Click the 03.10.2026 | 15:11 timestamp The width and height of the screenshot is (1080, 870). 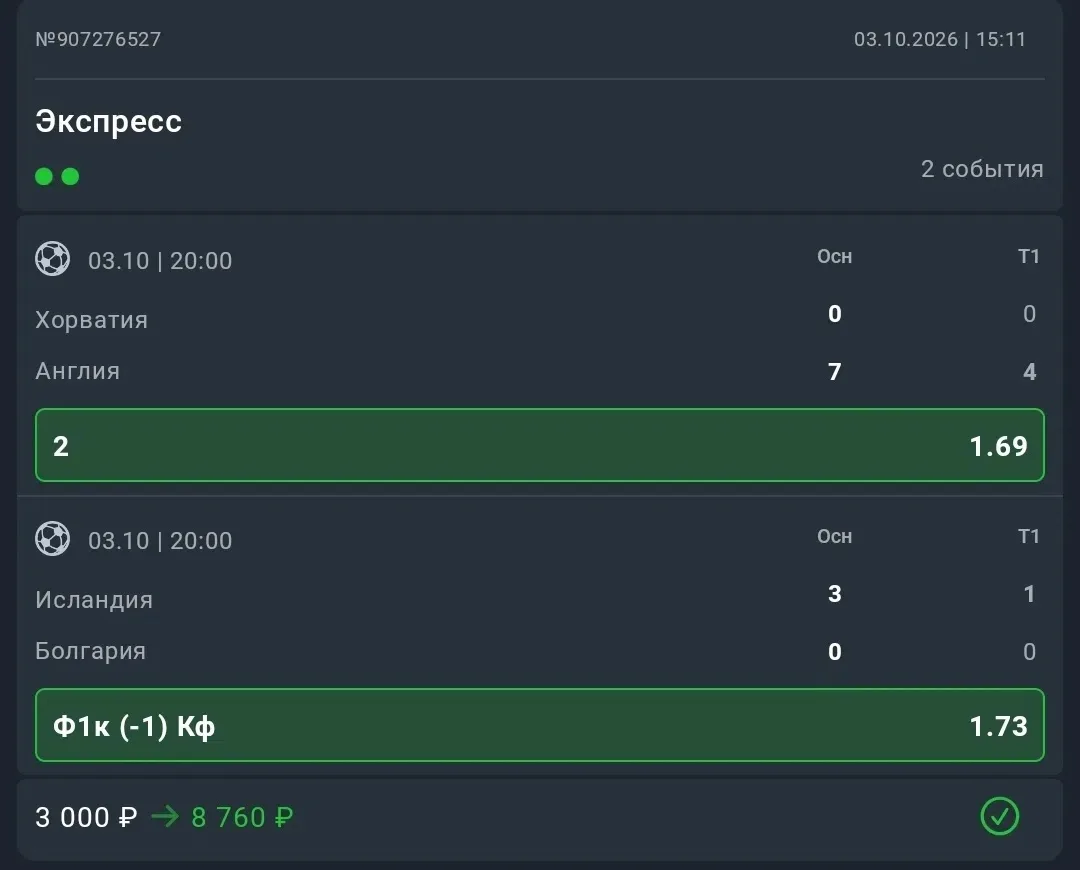(x=939, y=39)
